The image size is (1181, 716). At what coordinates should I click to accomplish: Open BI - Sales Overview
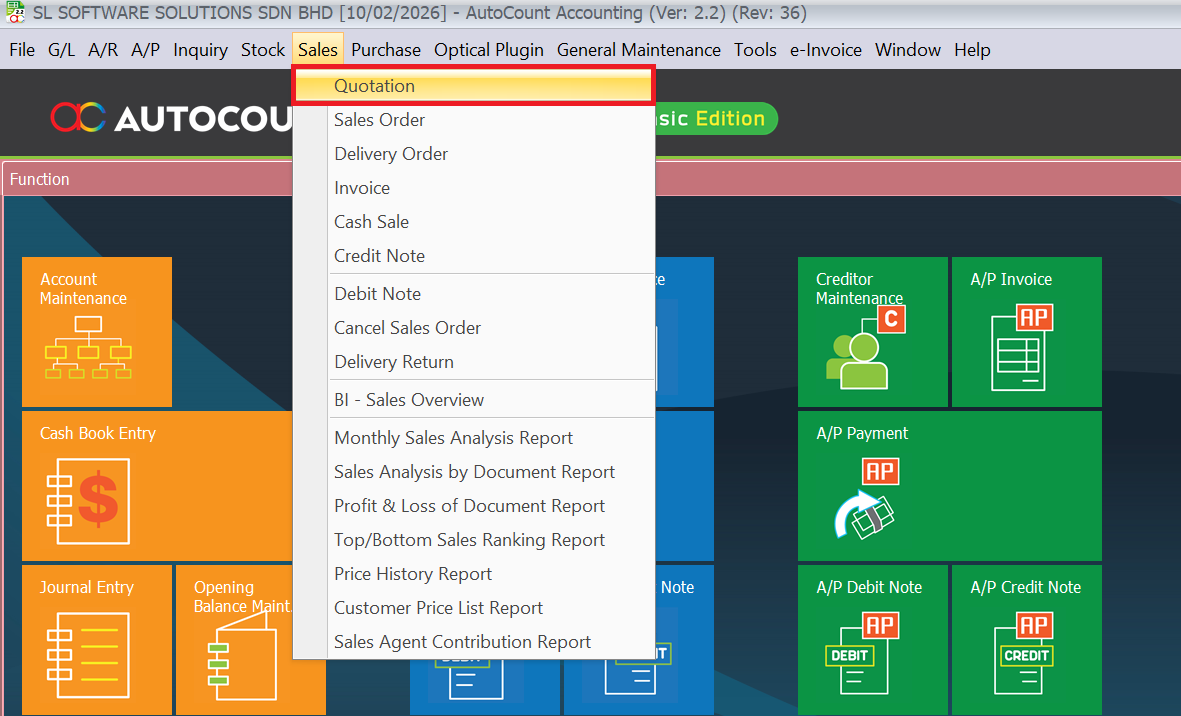coord(409,400)
